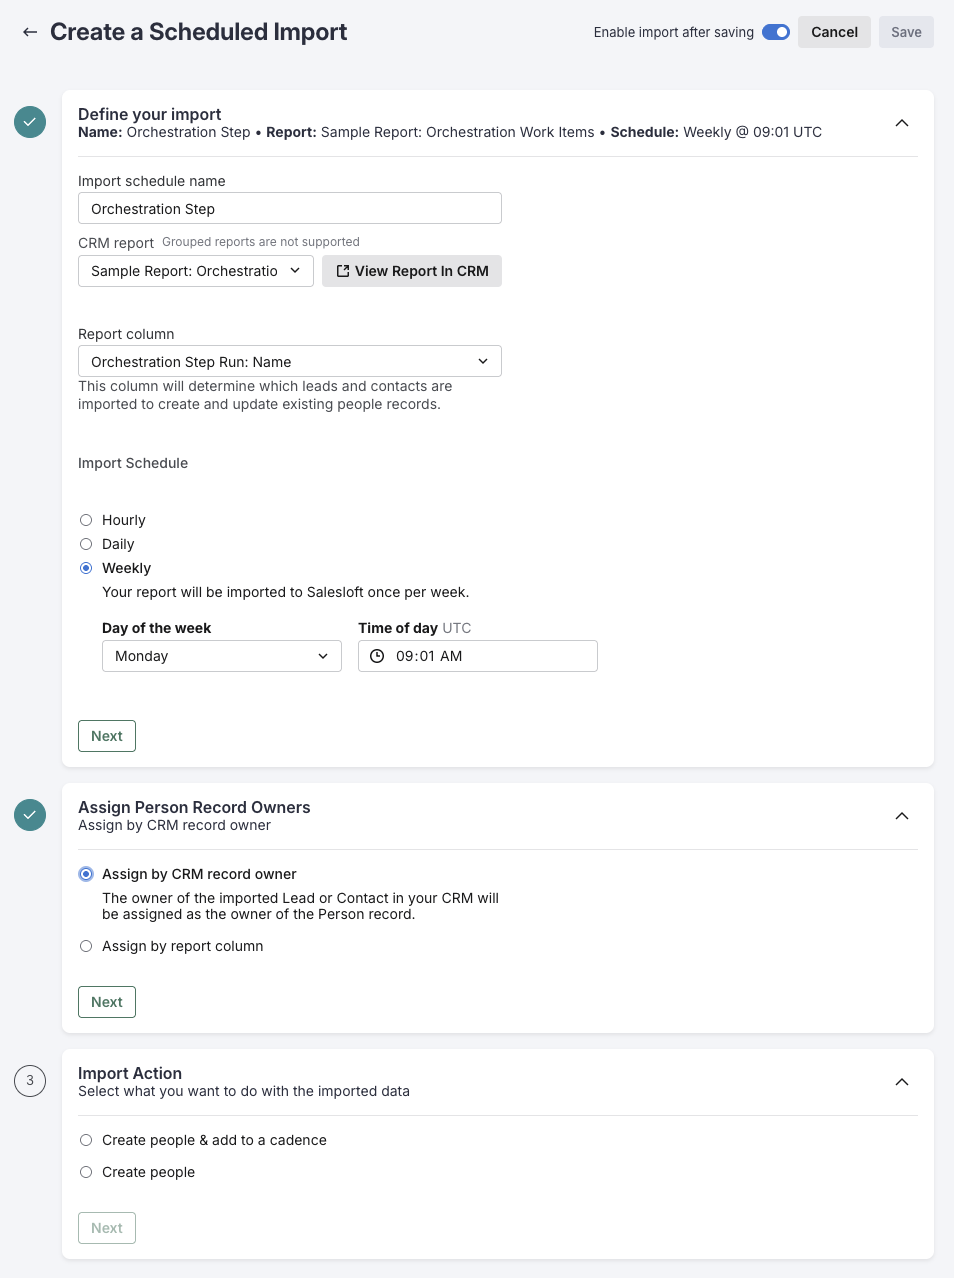Click the checkmark circle beside Assign Person Record Owners
The height and width of the screenshot is (1278, 954).
click(29, 815)
